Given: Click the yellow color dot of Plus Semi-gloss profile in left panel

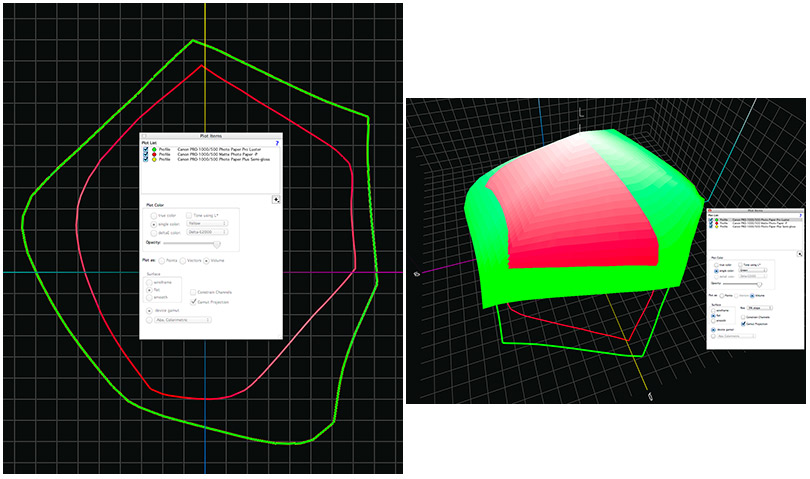Looking at the screenshot, I should pyautogui.click(x=154, y=160).
